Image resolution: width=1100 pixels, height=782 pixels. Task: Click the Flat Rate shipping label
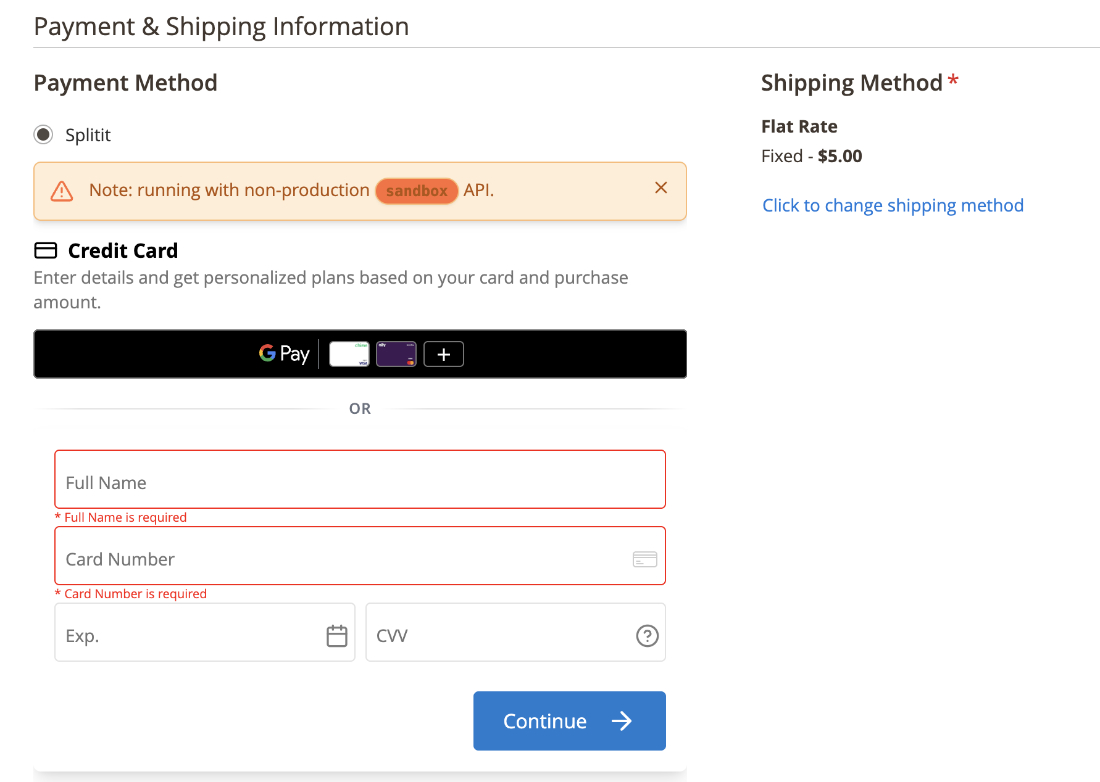(799, 126)
